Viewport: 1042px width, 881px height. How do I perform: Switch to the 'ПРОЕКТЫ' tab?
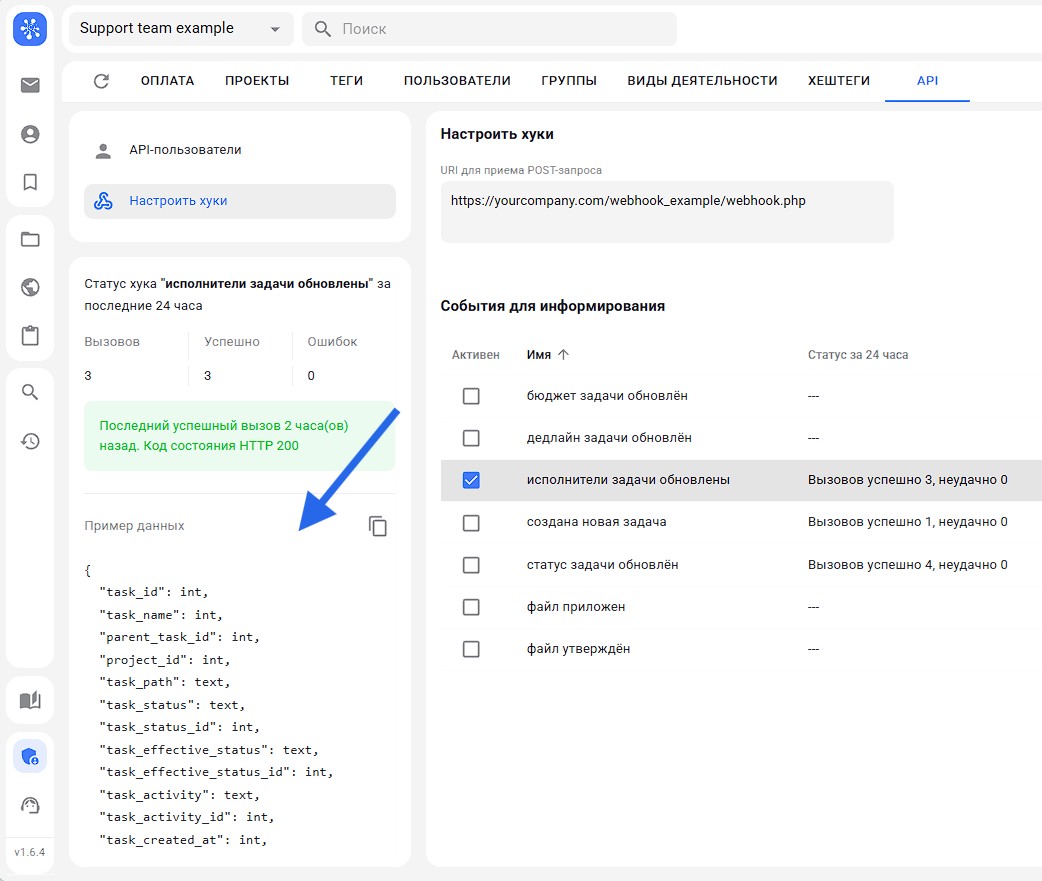point(257,81)
